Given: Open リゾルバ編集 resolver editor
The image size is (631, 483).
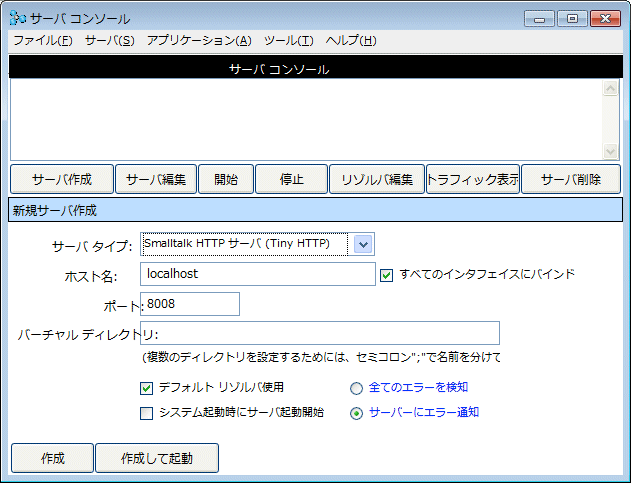Looking at the screenshot, I should [376, 179].
